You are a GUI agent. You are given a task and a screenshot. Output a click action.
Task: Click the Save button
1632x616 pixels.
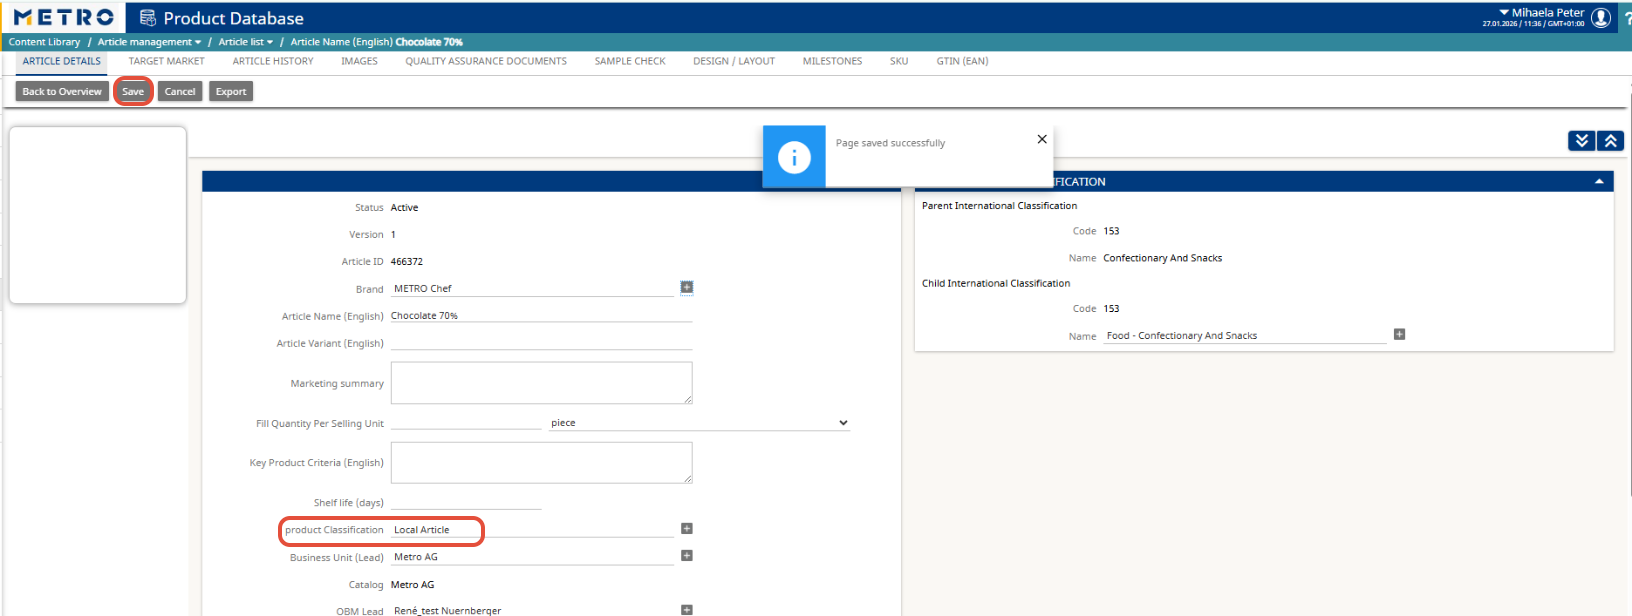point(133,91)
